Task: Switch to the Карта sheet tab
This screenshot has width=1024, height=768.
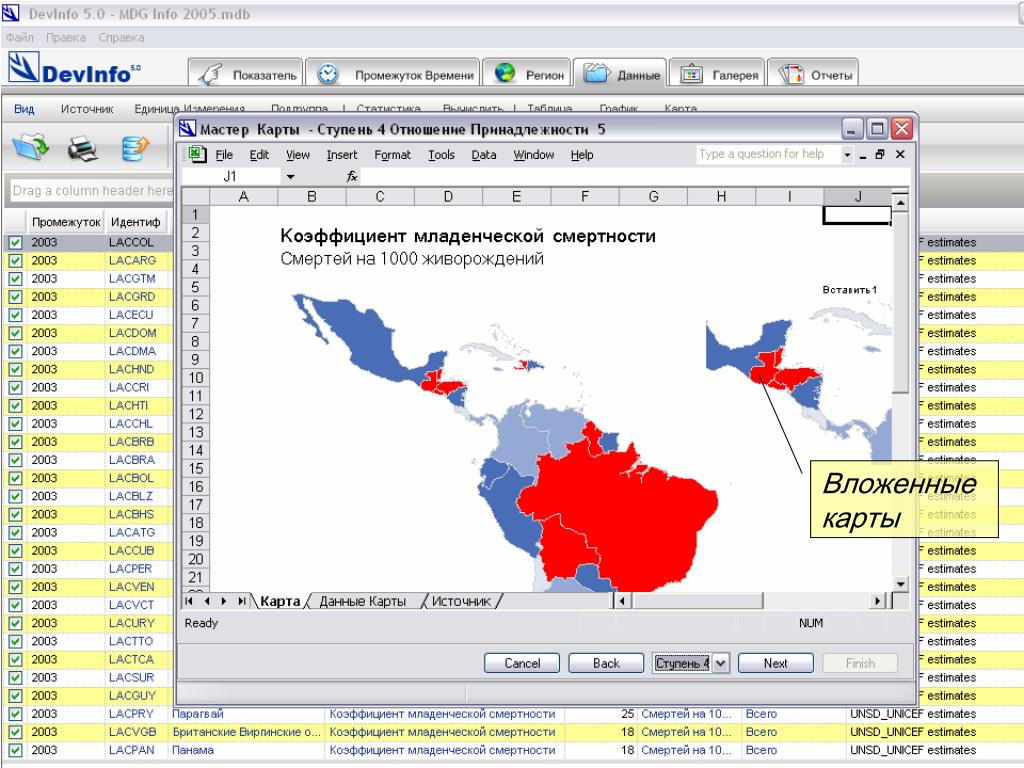Action: [280, 601]
